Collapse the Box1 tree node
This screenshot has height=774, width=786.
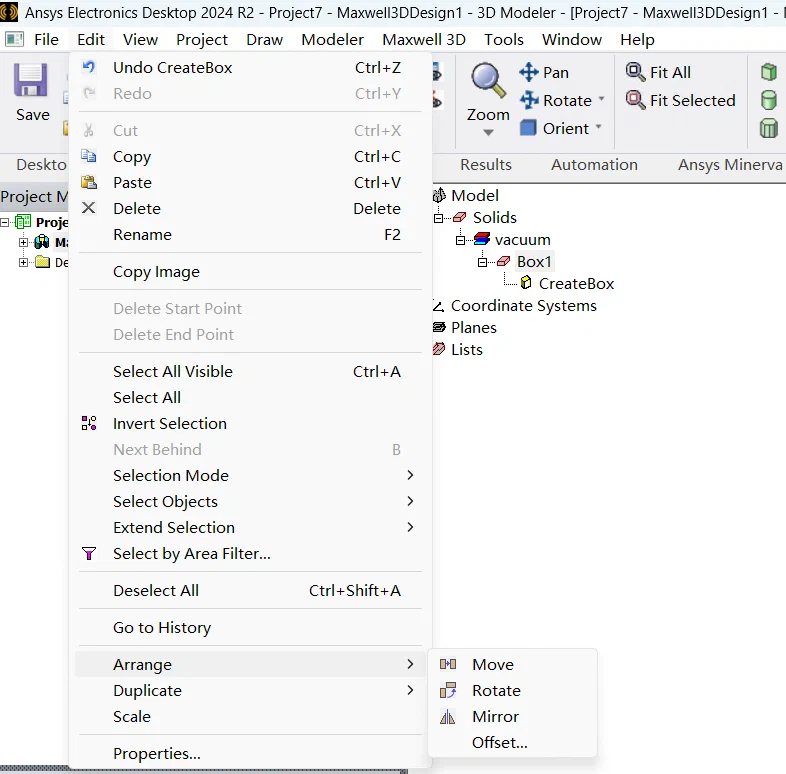click(x=483, y=262)
